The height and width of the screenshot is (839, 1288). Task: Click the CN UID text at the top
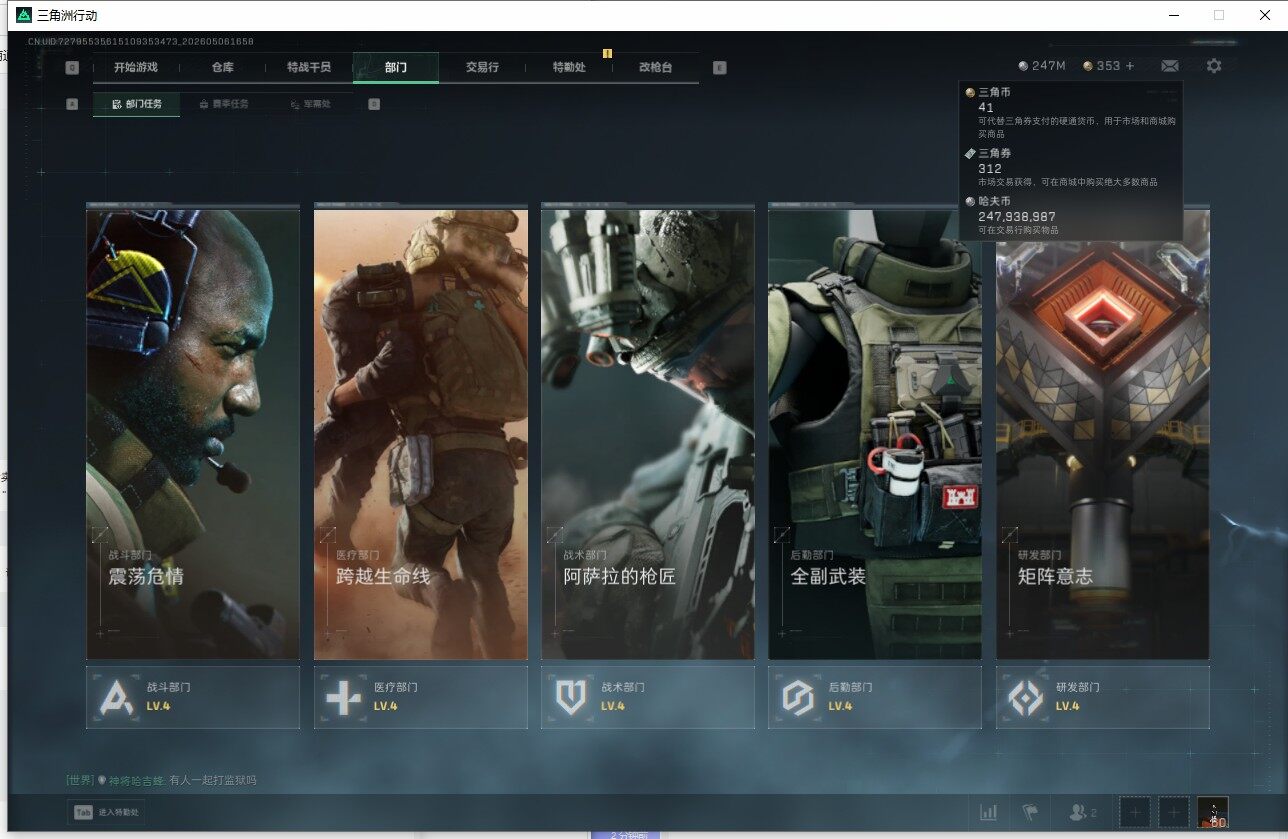tap(141, 42)
